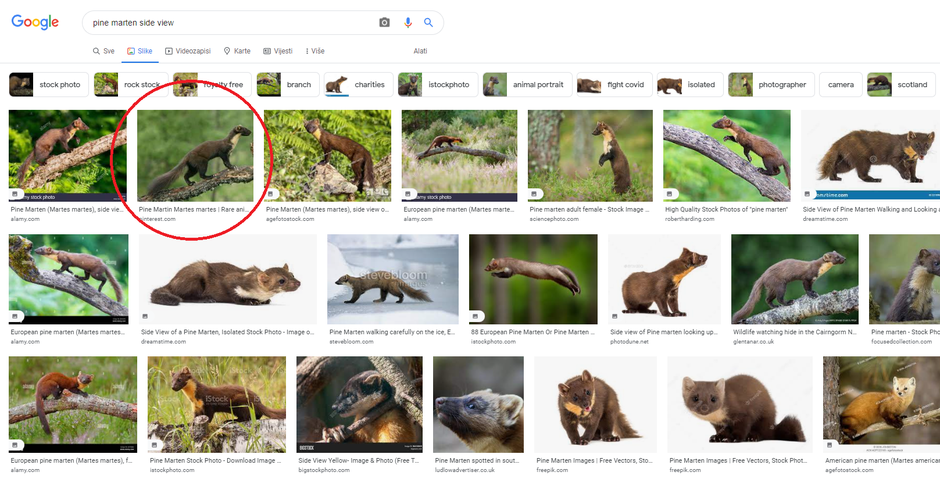The image size is (940, 479).
Task: Select the scotland filter chip
Action: pyautogui.click(x=899, y=85)
